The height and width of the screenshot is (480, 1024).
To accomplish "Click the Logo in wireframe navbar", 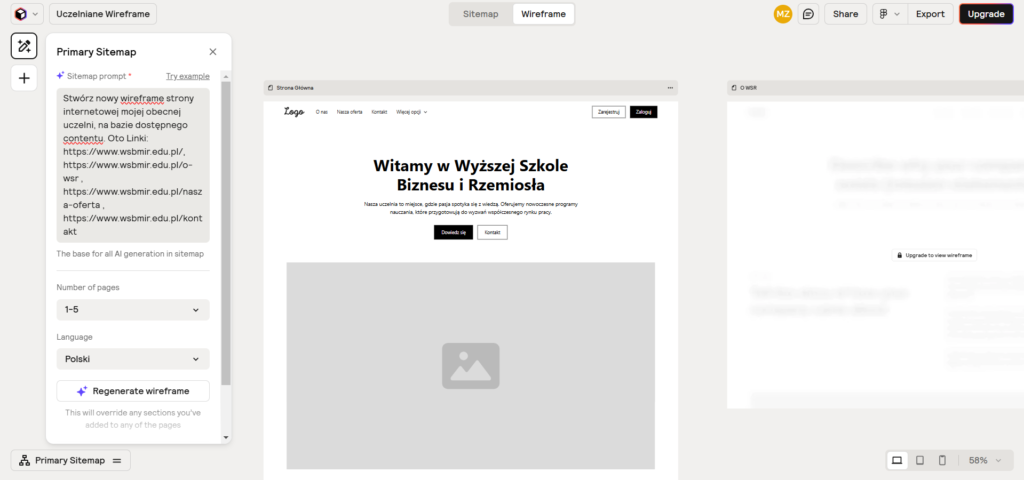I will [x=294, y=112].
